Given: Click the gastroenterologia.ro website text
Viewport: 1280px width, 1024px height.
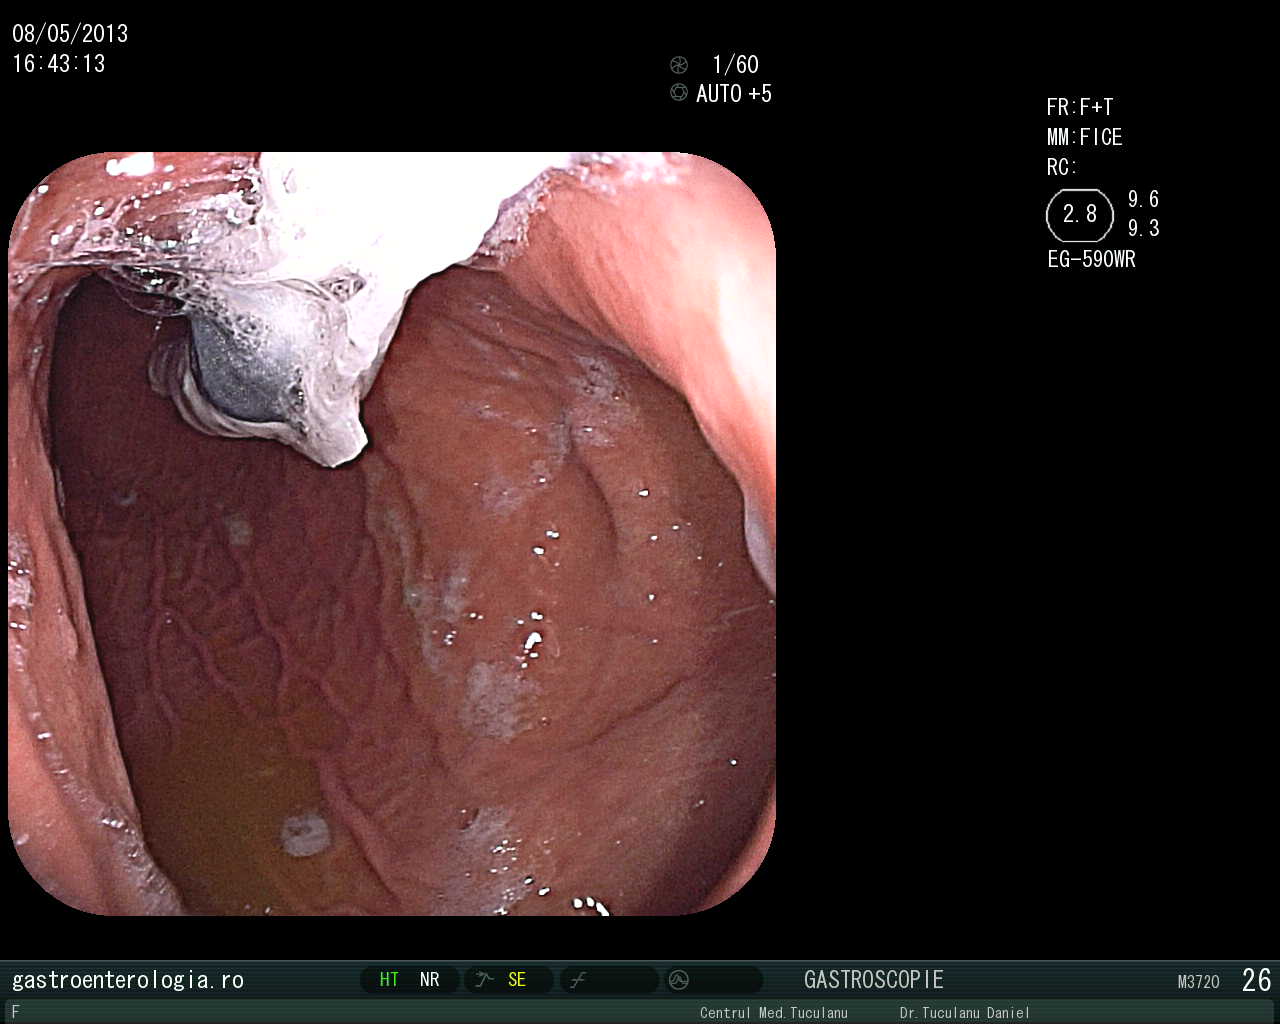Looking at the screenshot, I should (128, 980).
